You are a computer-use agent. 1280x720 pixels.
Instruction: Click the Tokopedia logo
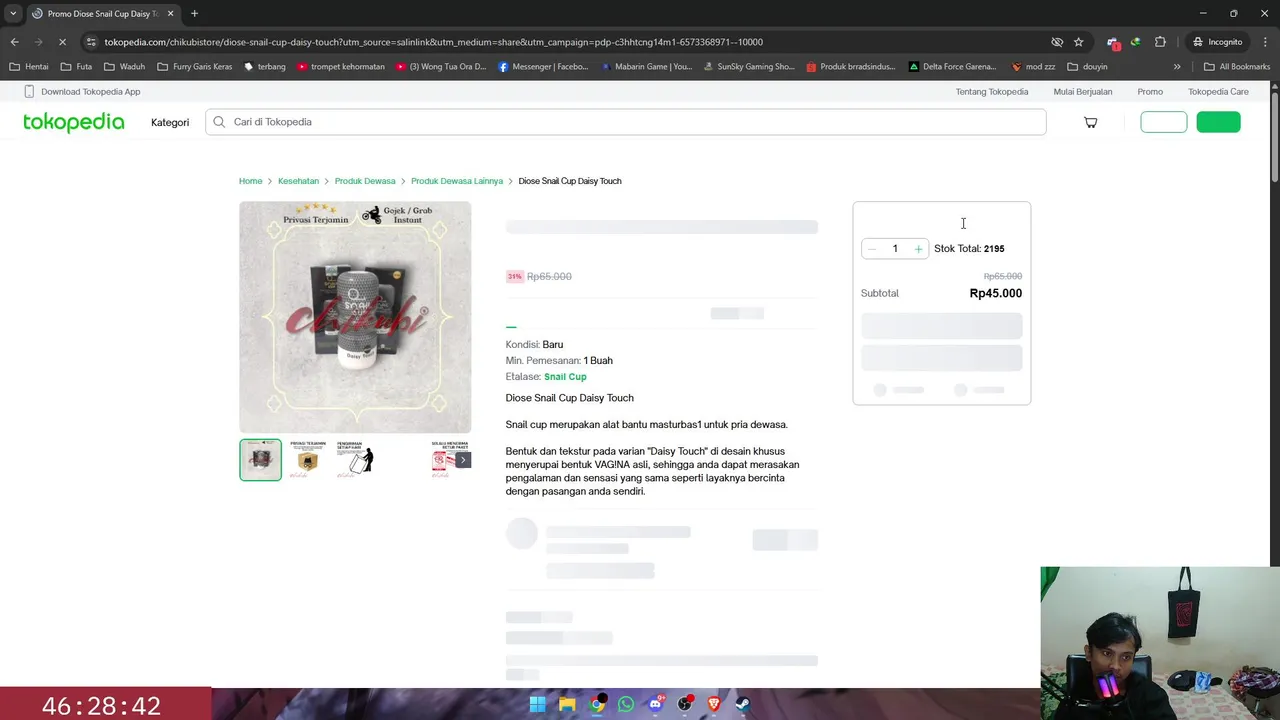click(74, 122)
